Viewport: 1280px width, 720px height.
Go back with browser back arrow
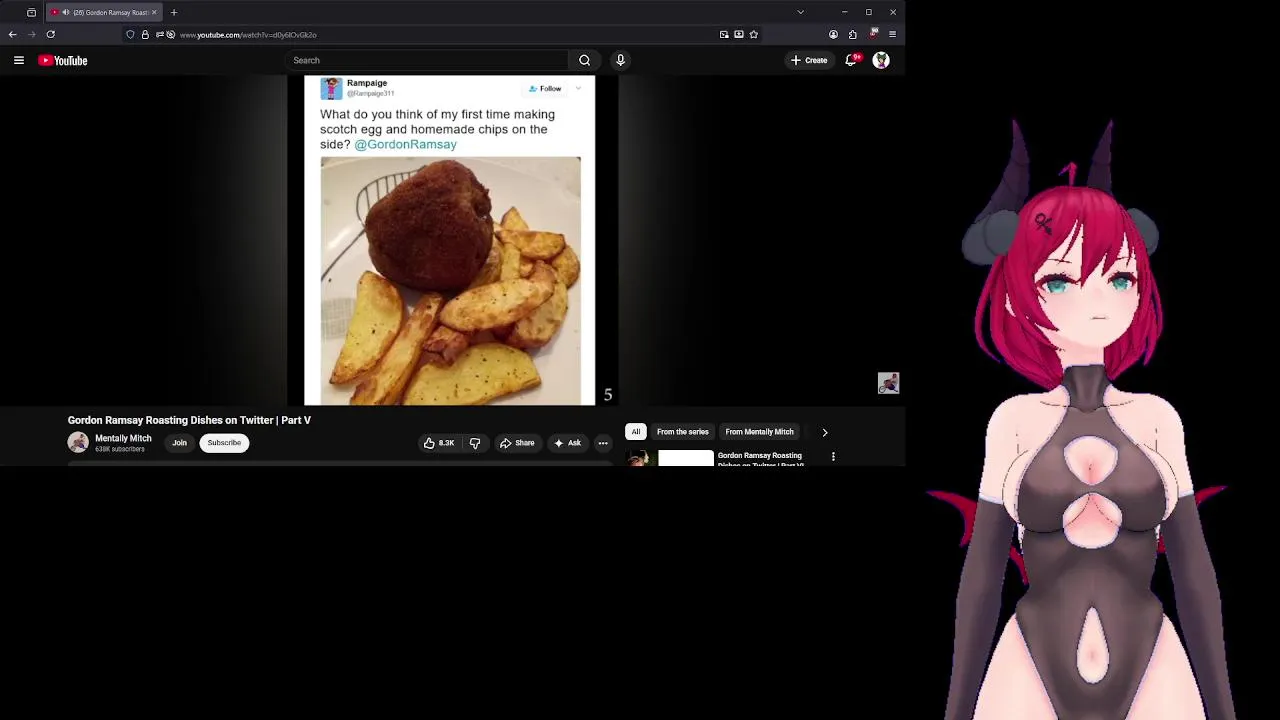pyautogui.click(x=12, y=34)
